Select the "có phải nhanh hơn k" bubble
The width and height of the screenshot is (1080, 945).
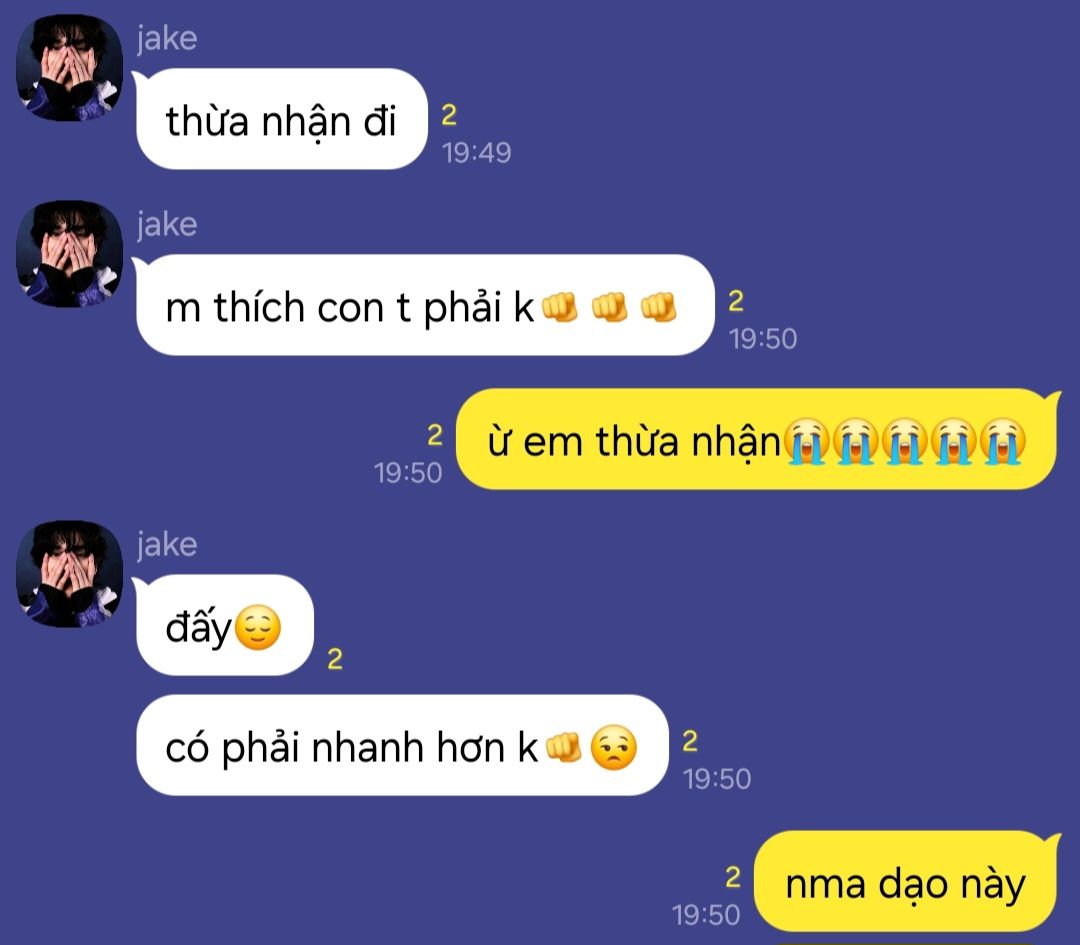(402, 745)
